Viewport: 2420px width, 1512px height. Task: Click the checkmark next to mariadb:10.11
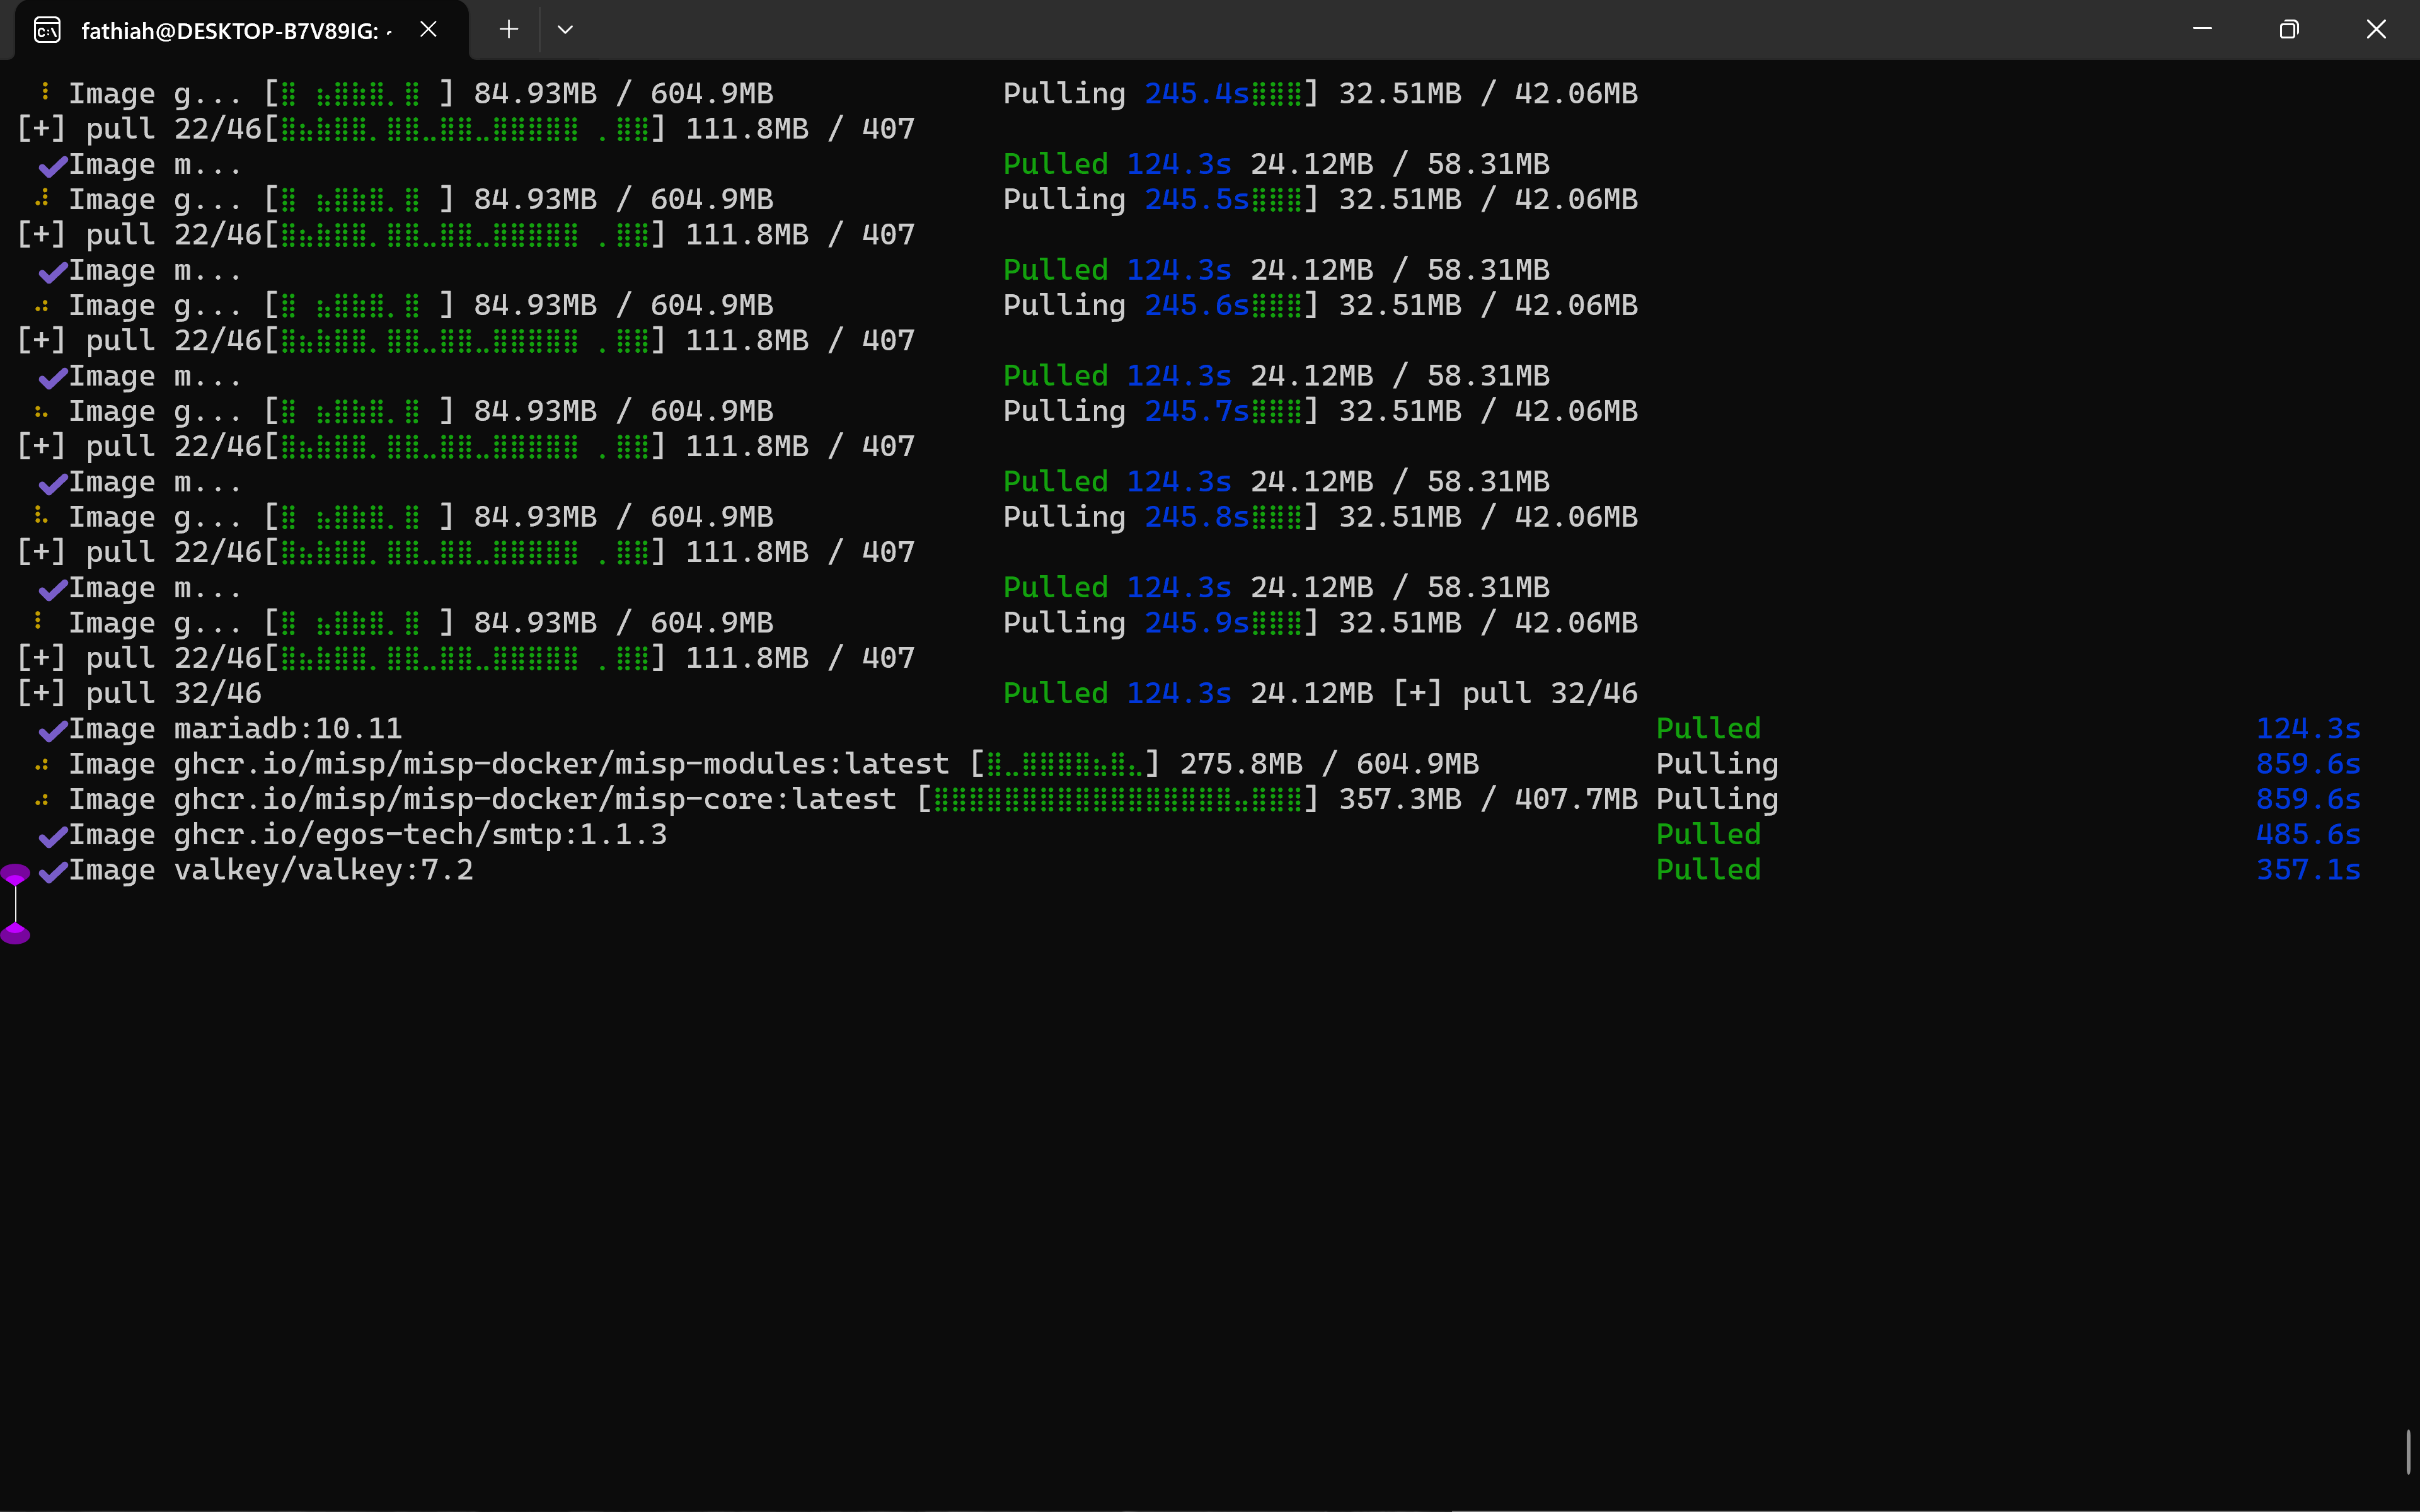click(52, 730)
